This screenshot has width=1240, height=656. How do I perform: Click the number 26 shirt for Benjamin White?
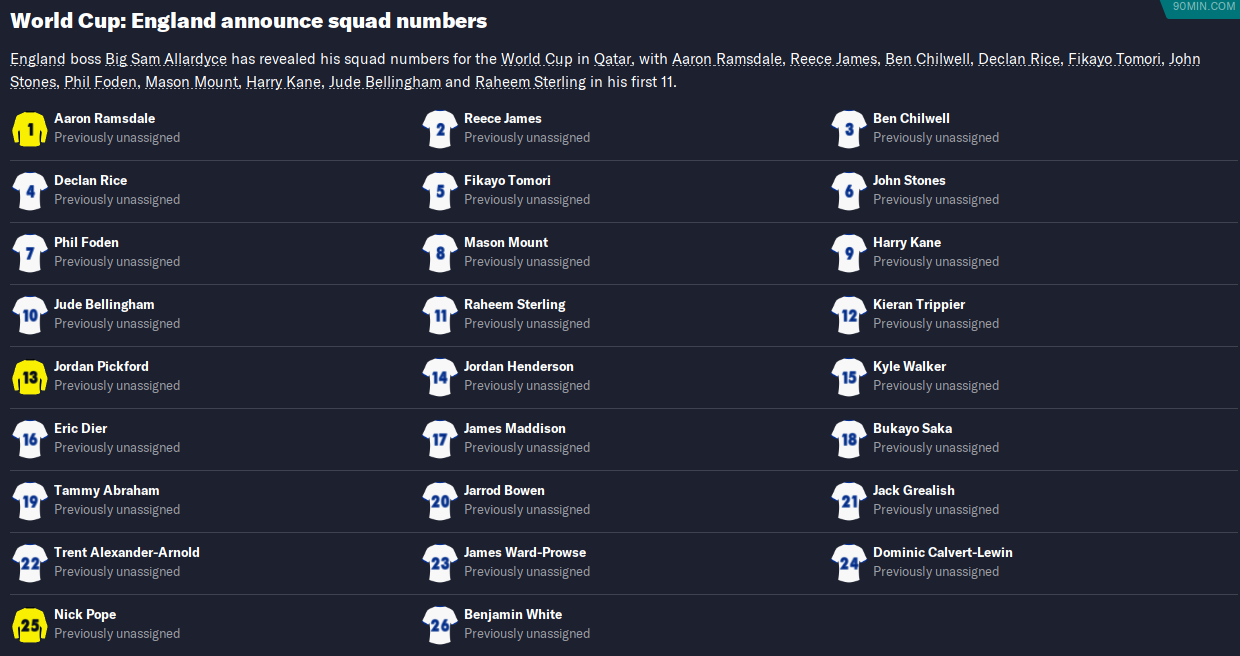(x=440, y=625)
